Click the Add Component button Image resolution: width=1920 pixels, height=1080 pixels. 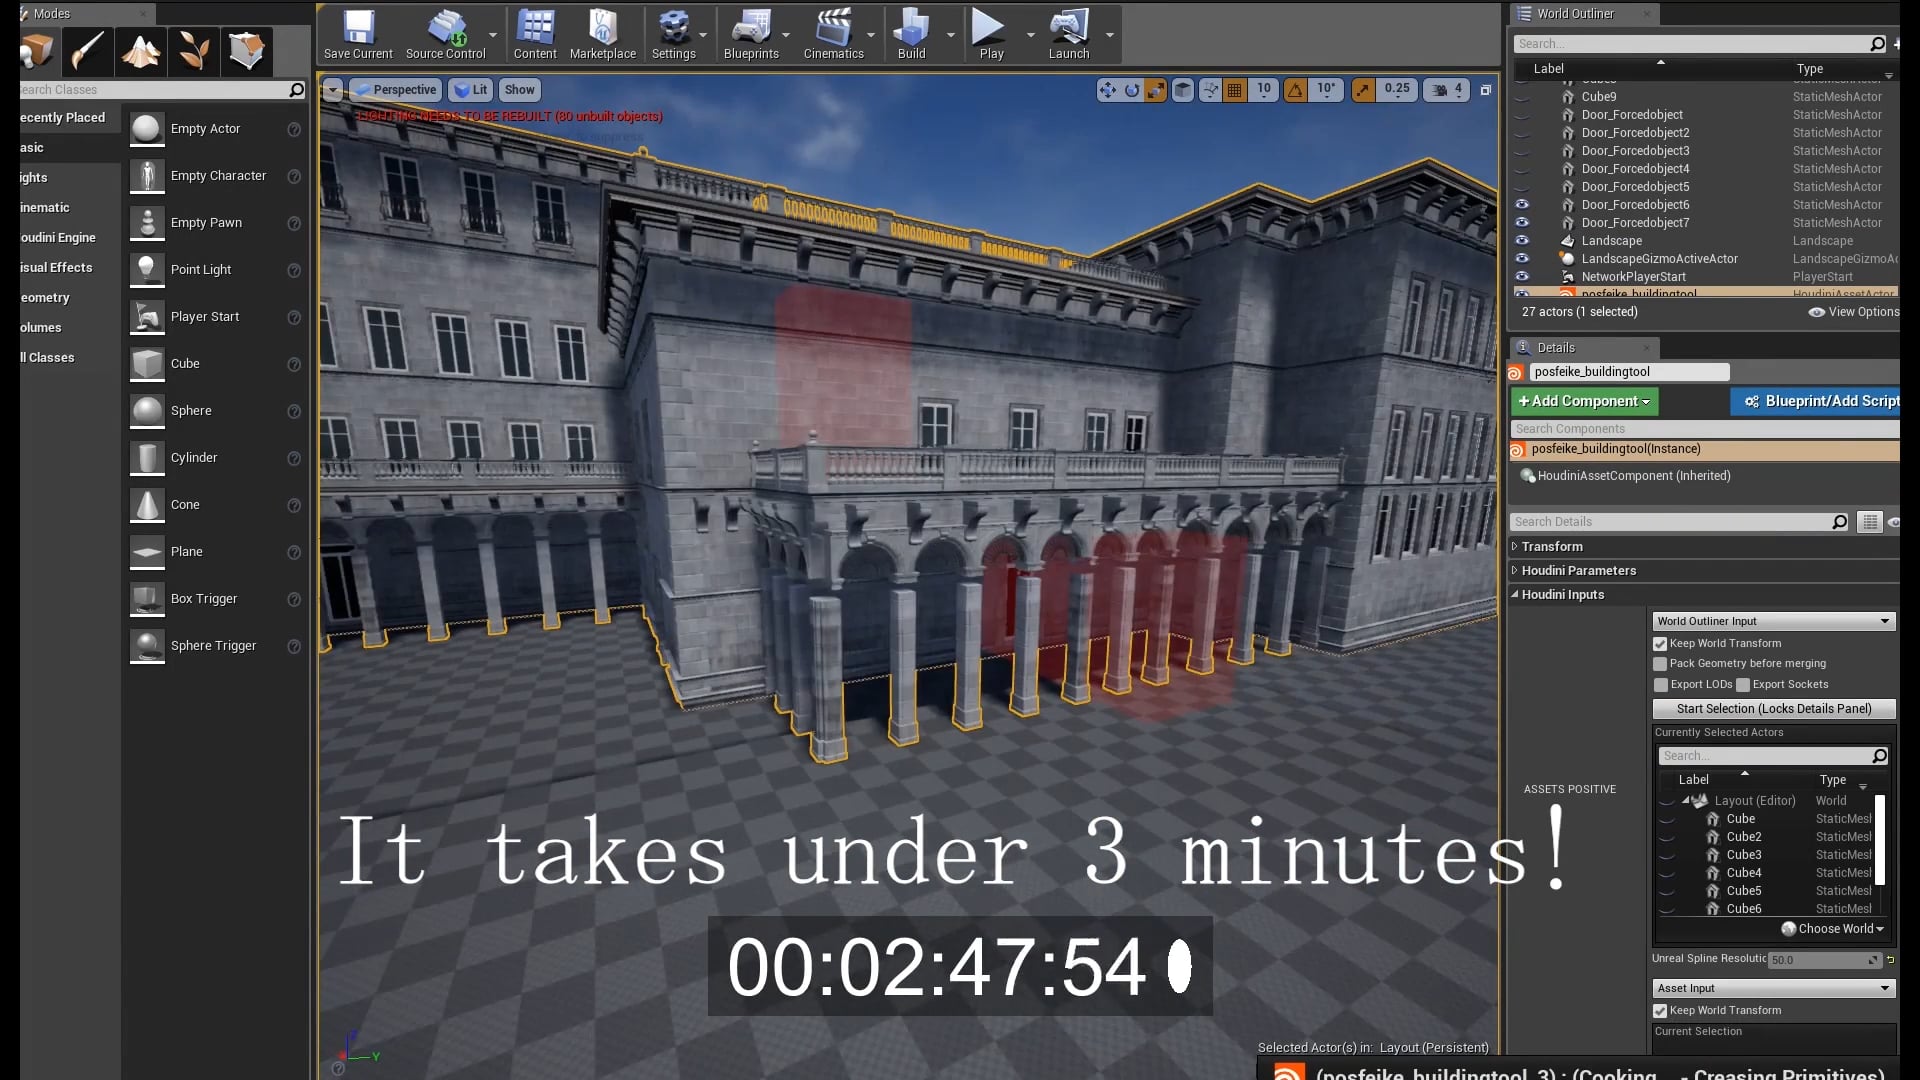pos(1584,401)
